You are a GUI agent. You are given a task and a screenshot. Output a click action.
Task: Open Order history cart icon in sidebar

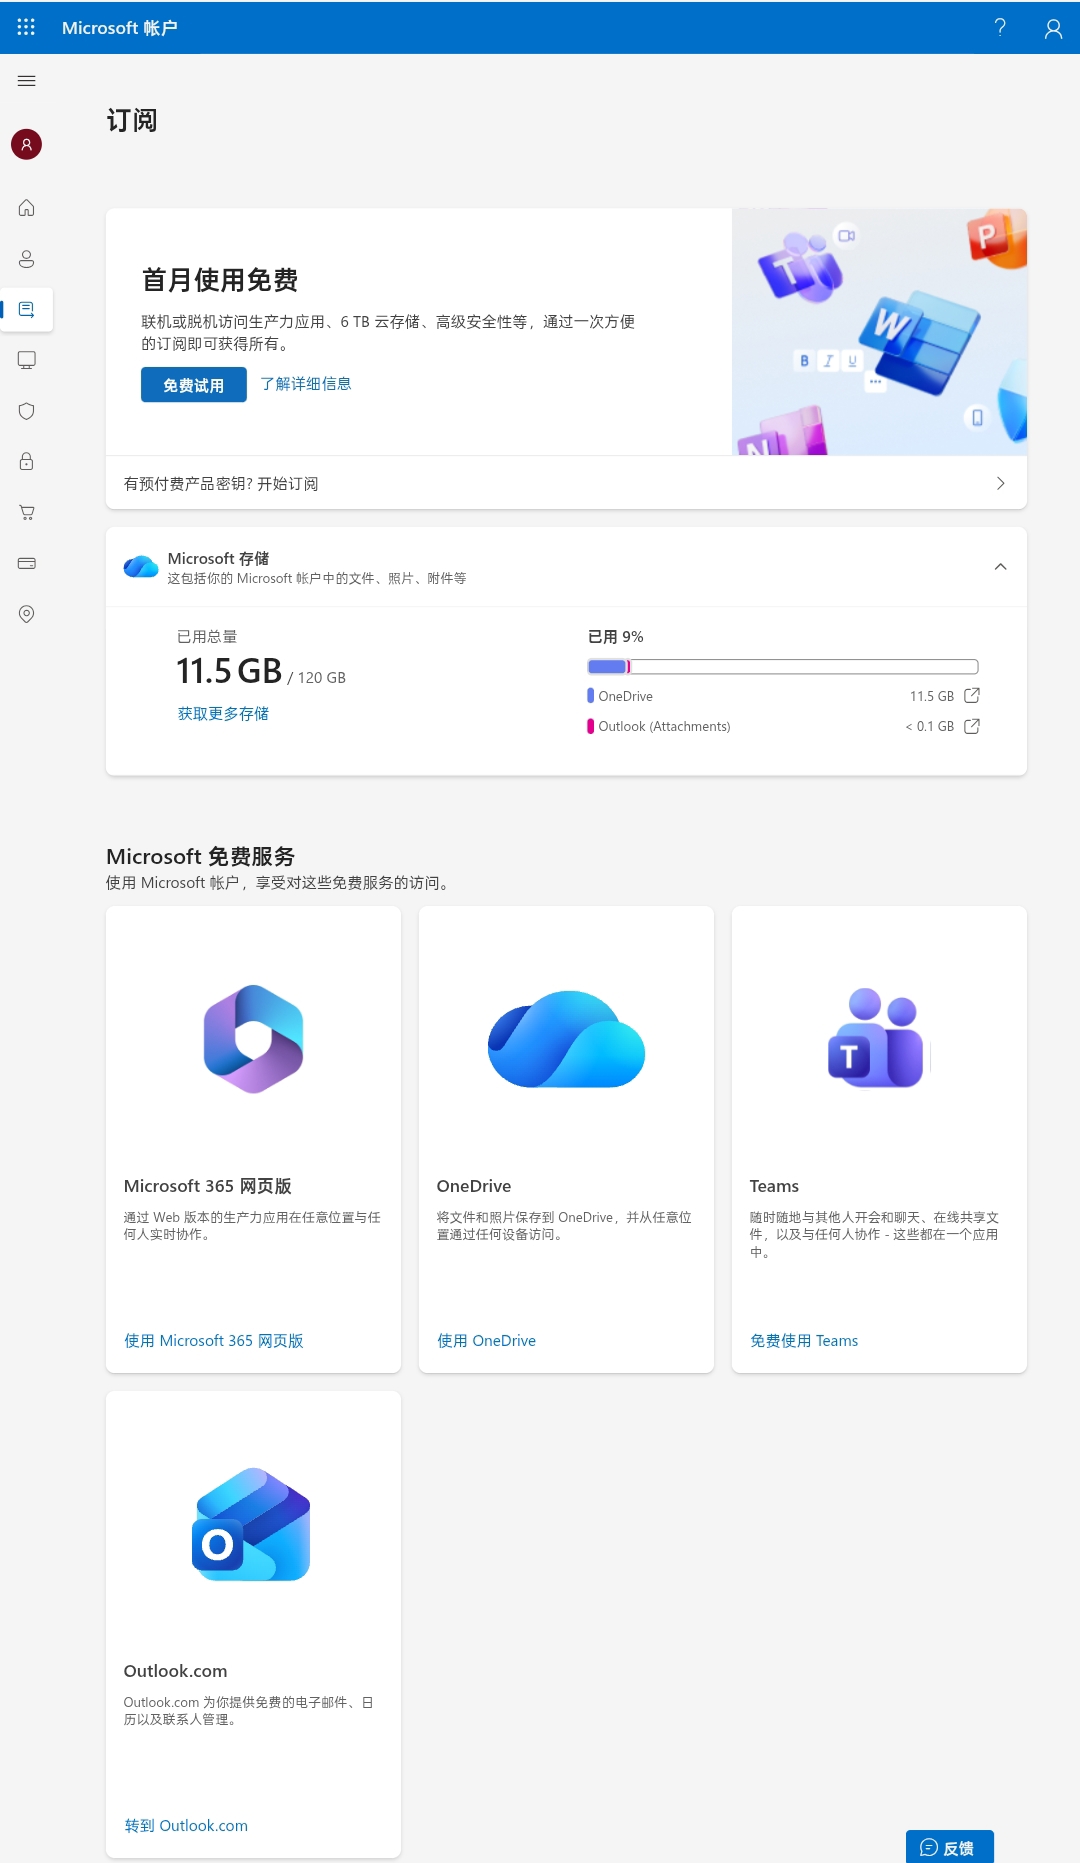click(x=27, y=512)
